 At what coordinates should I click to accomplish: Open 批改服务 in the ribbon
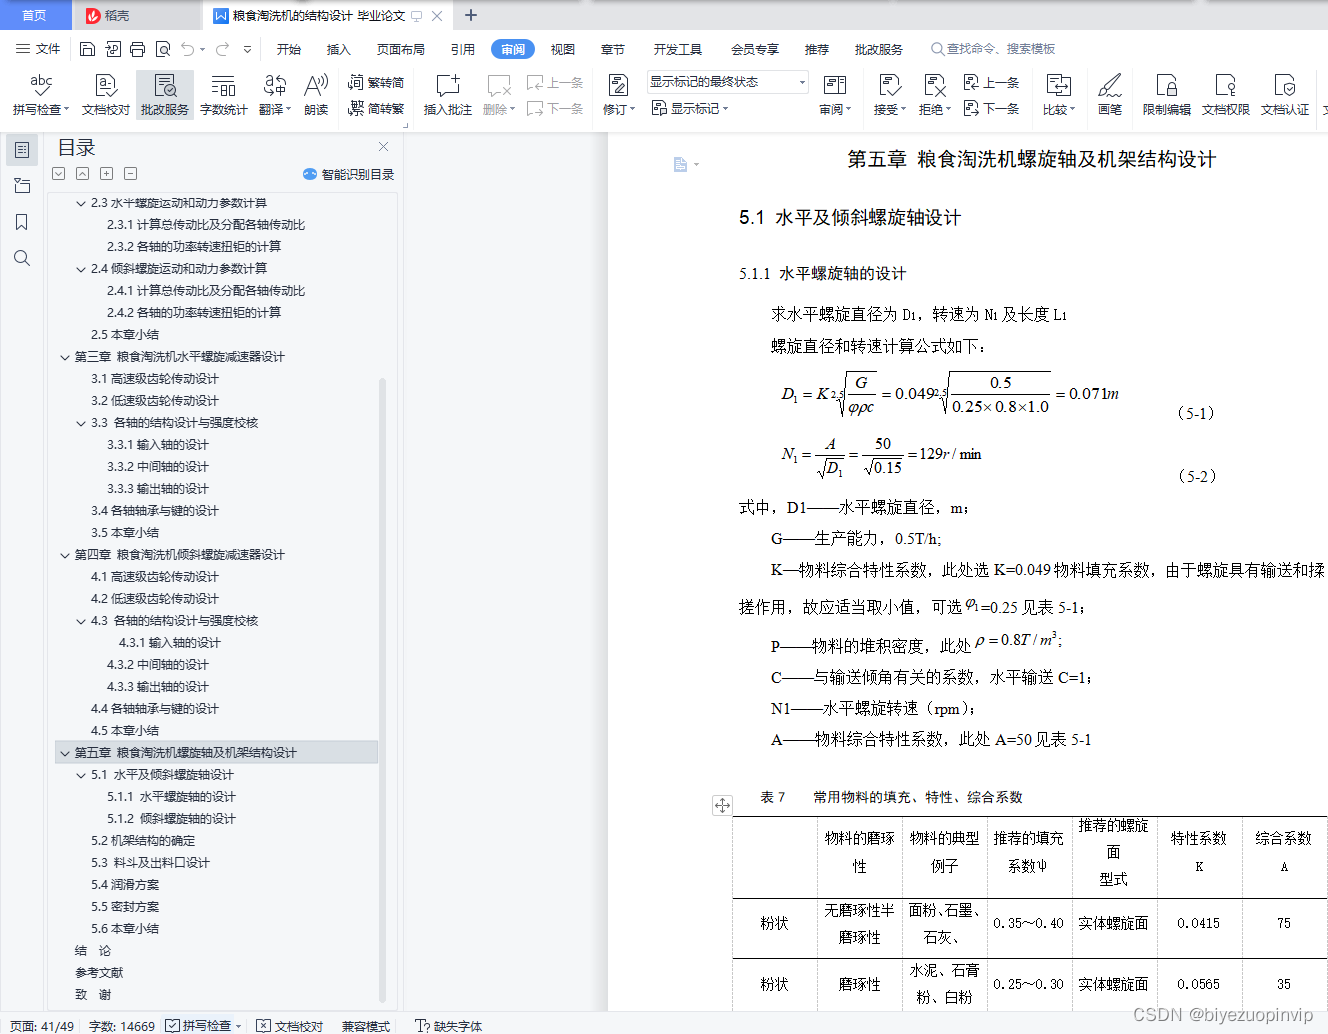165,95
